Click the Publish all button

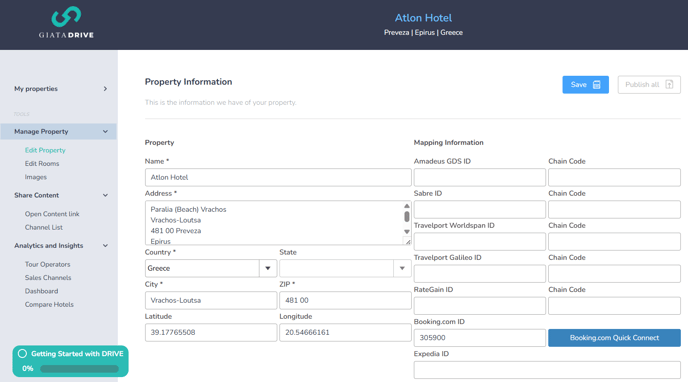point(649,85)
